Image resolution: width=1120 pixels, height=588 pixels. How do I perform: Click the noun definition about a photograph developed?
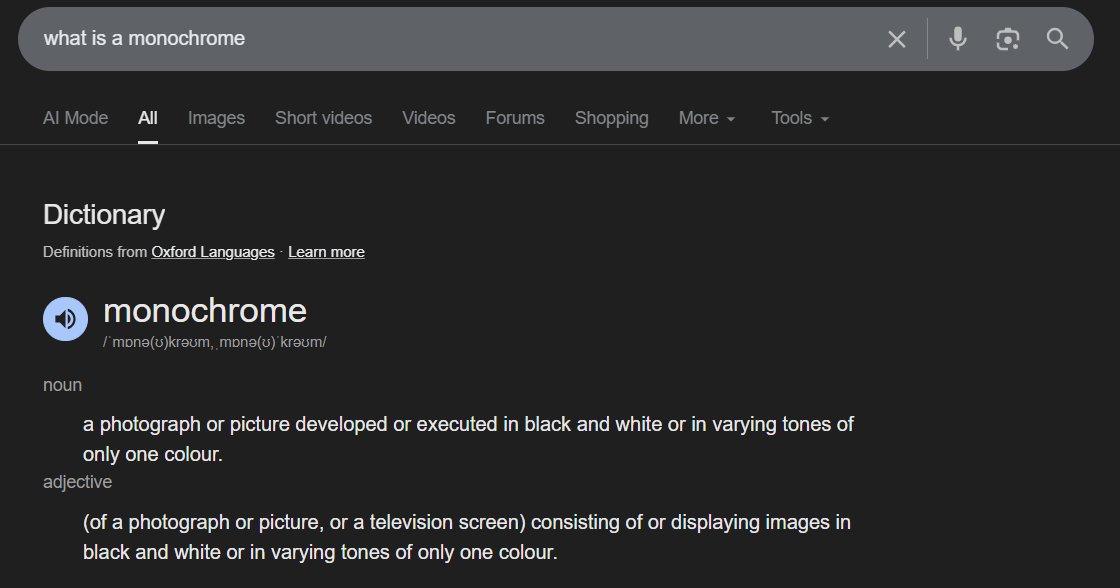[x=468, y=439]
